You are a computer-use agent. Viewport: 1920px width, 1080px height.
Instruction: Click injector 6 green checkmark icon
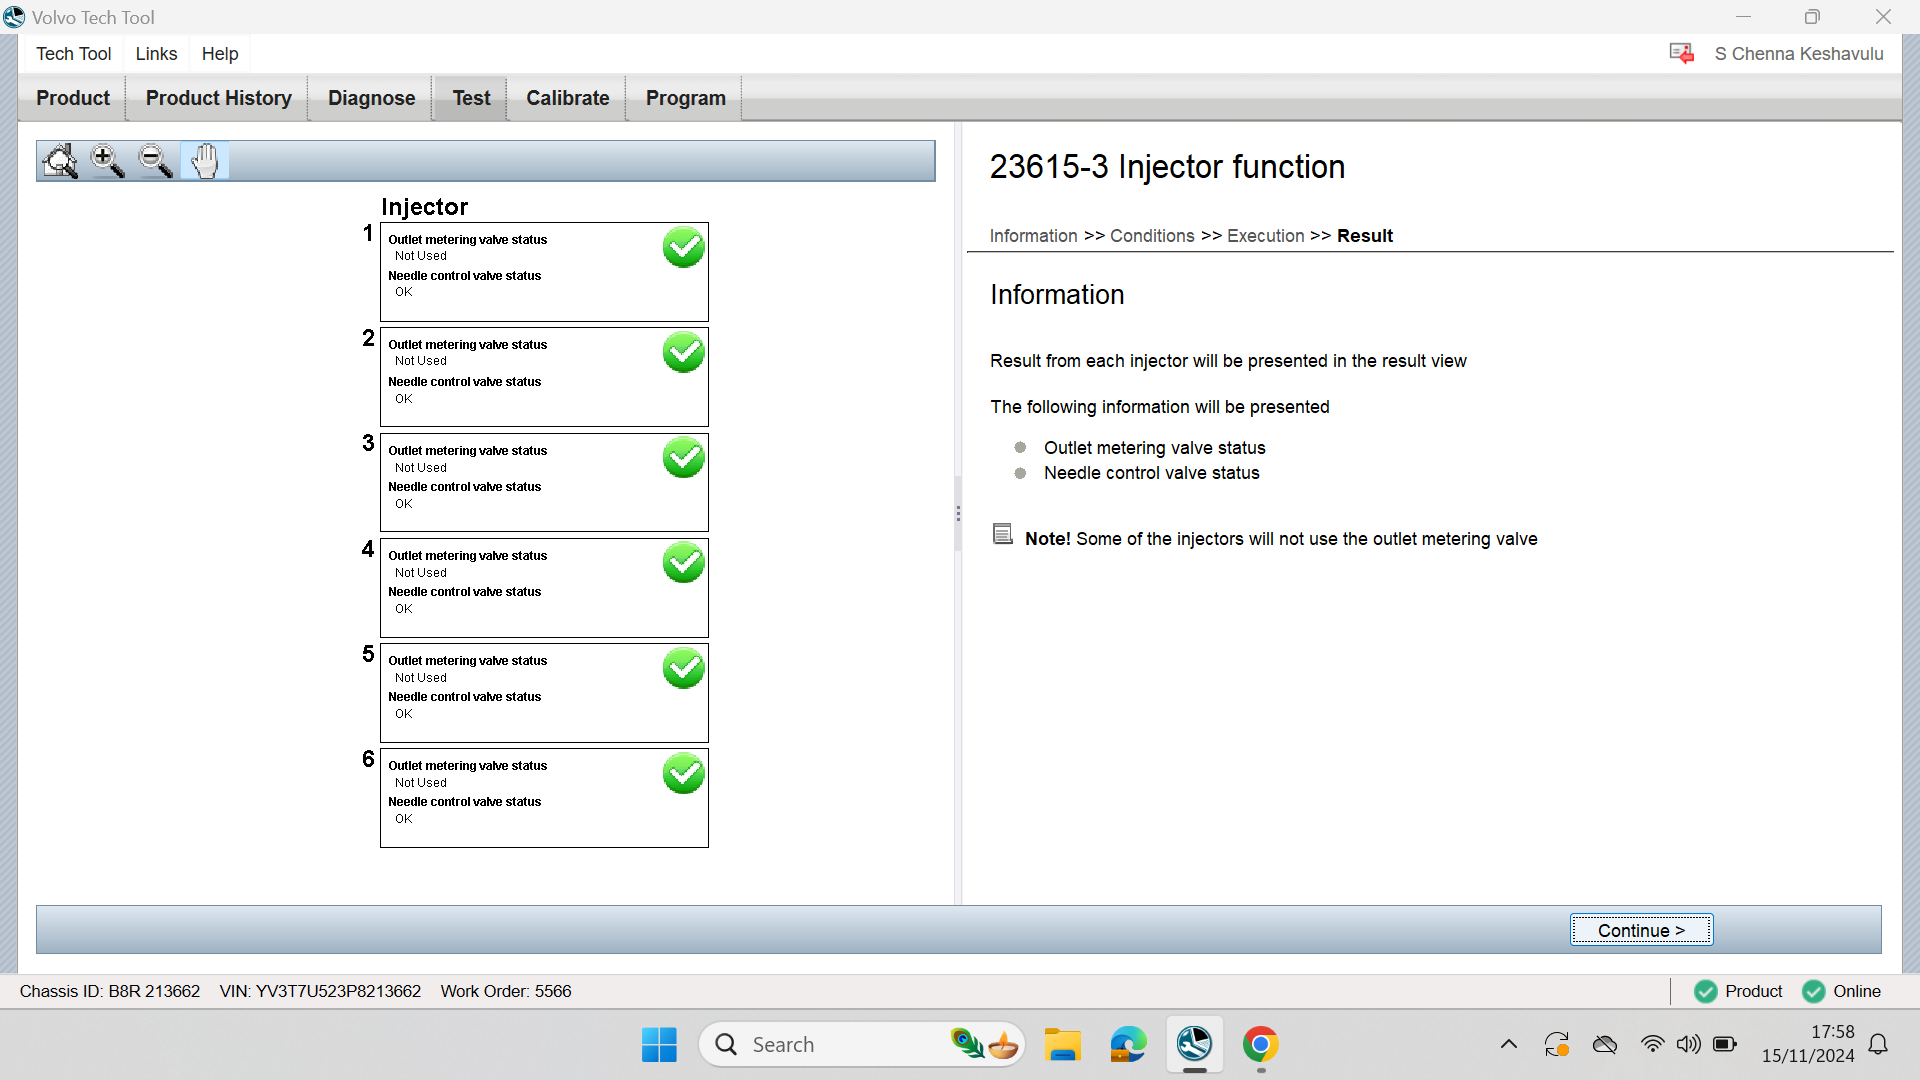tap(684, 773)
